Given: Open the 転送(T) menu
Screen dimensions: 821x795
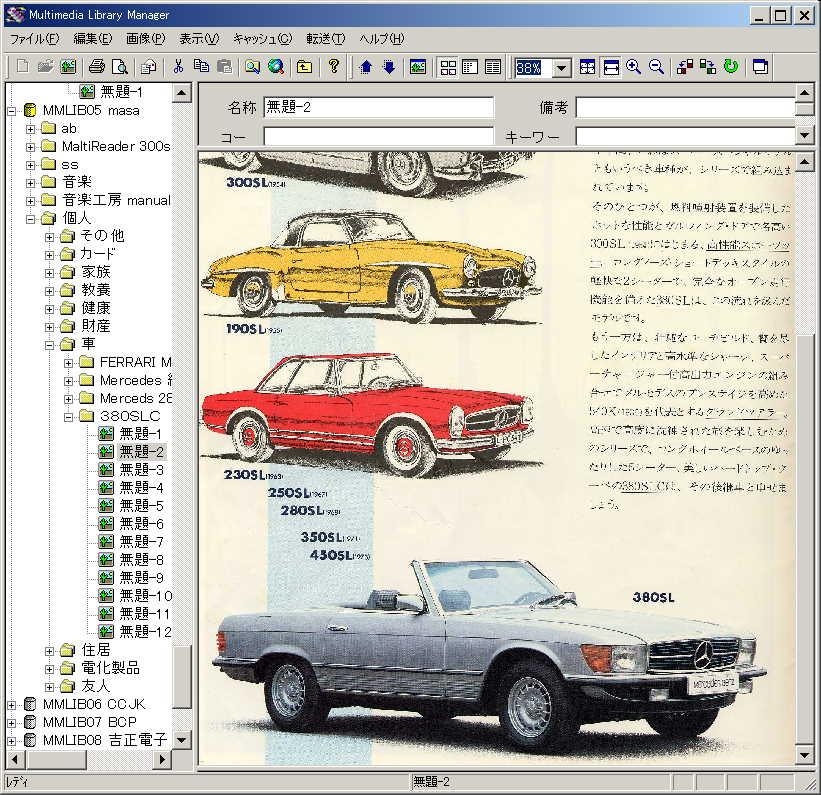Looking at the screenshot, I should pos(326,39).
